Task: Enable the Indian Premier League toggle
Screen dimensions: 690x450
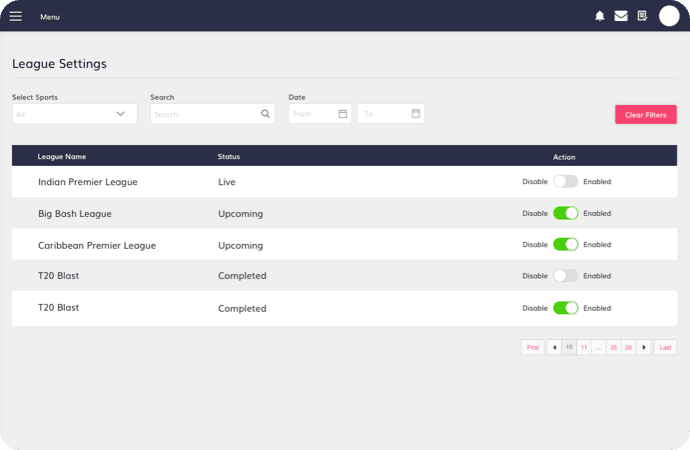Action: pos(565,182)
